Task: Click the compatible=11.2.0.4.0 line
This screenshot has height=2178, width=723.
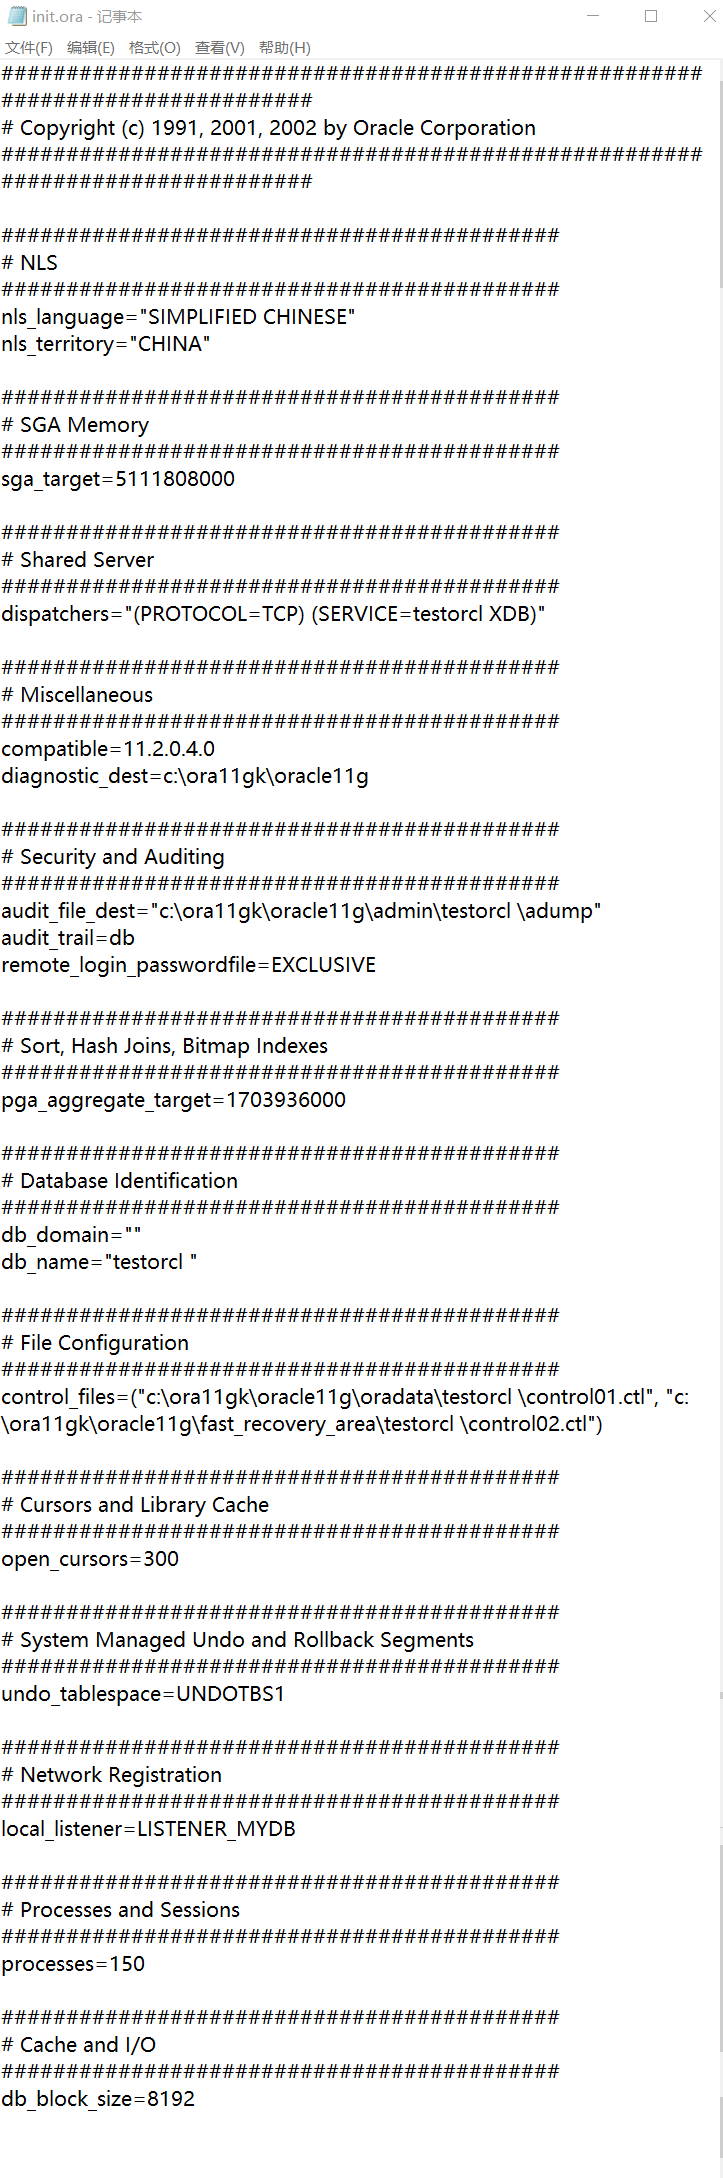Action: click(108, 749)
